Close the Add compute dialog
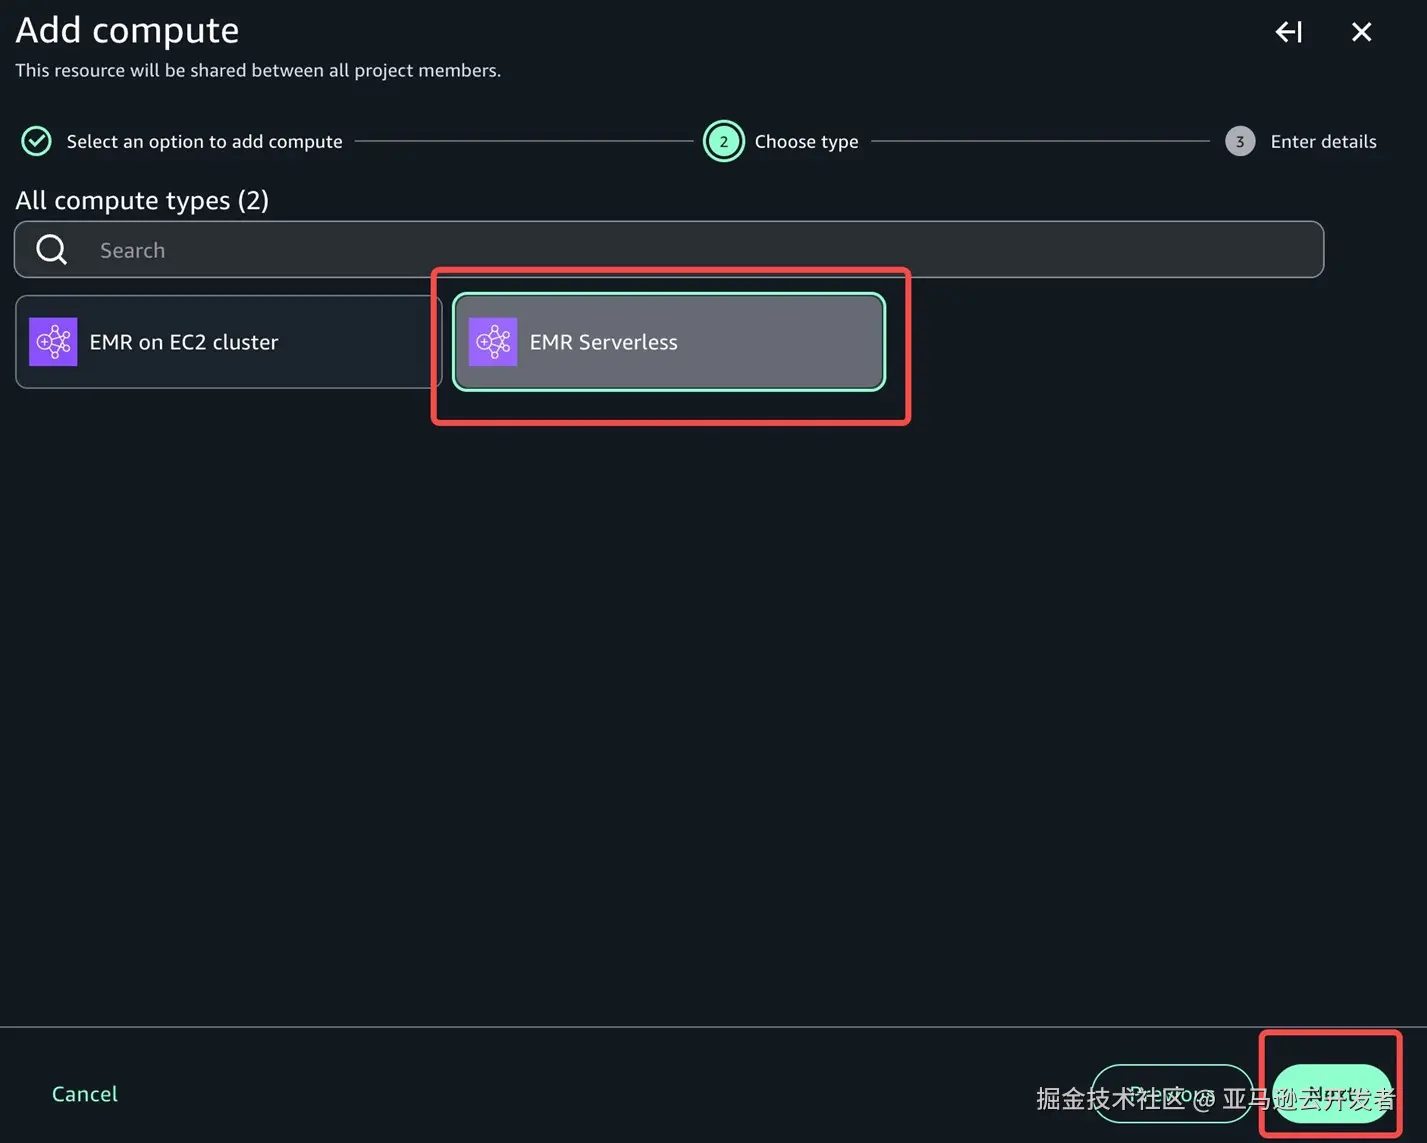The width and height of the screenshot is (1427, 1143). pos(1361,32)
